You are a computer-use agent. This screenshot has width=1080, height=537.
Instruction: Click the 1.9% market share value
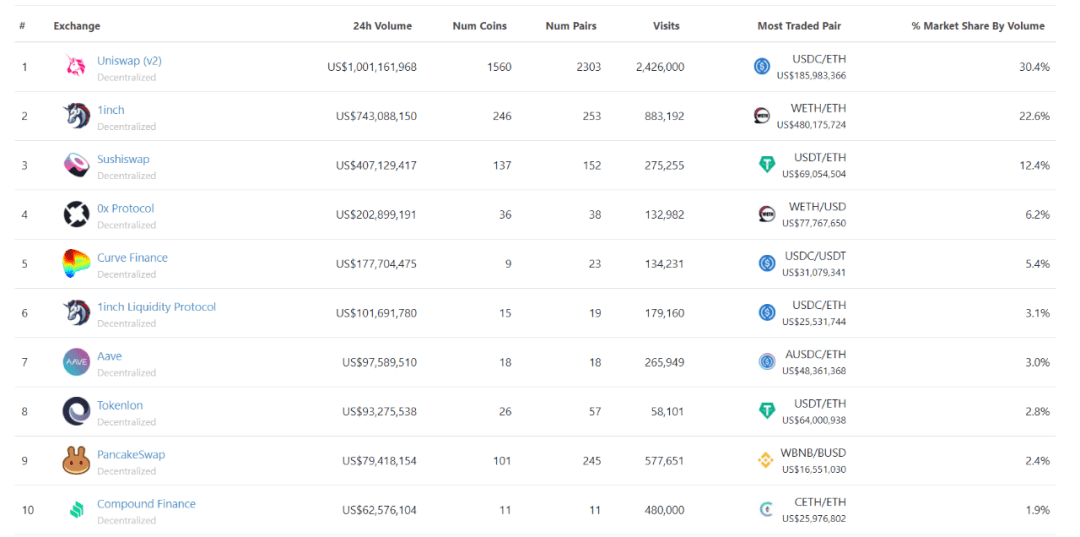1037,510
